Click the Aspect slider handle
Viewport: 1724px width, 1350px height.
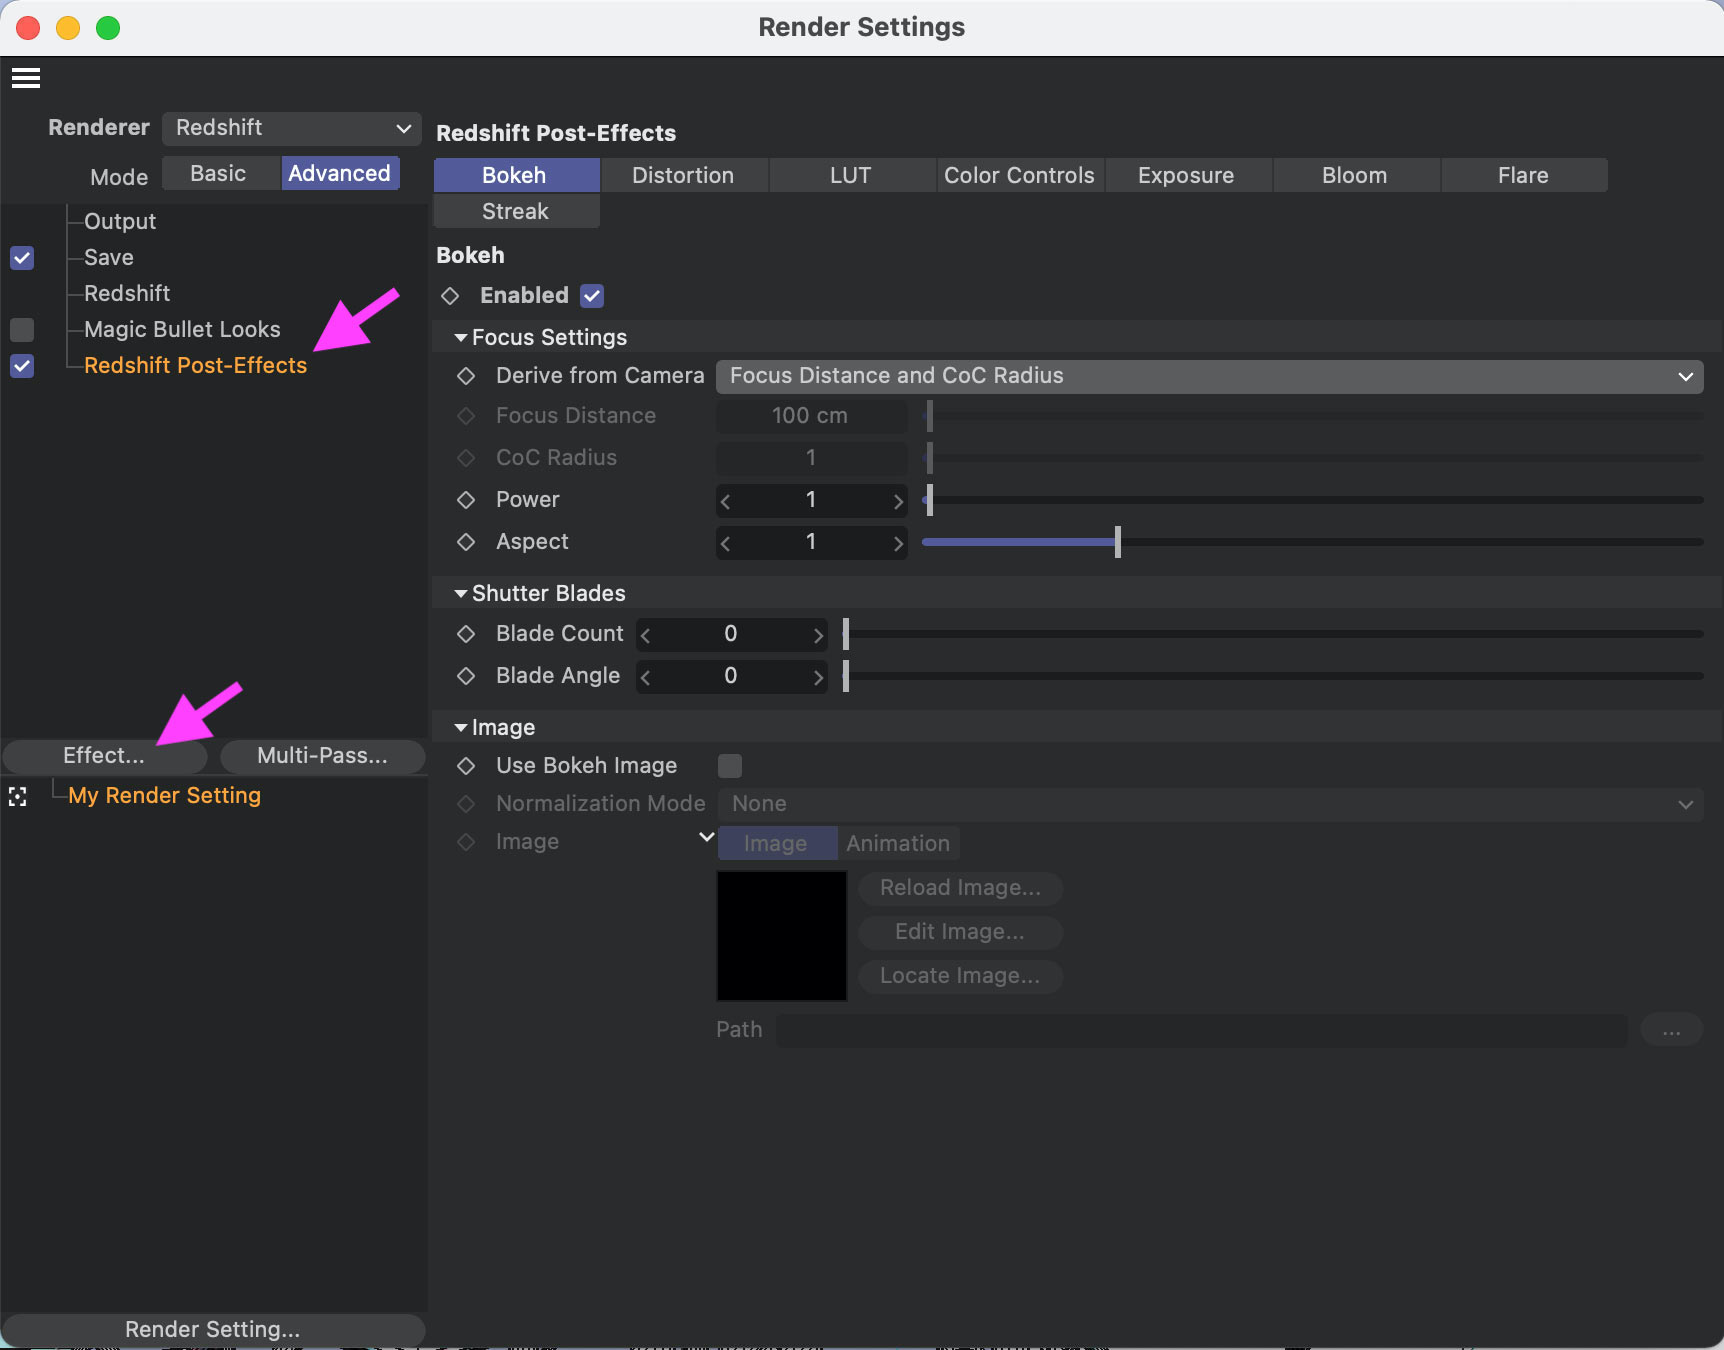pos(1118,542)
